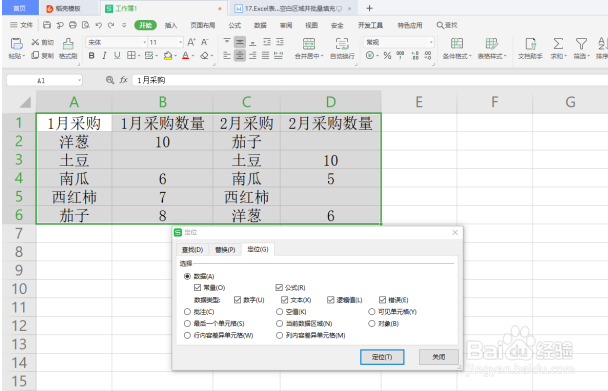The image size is (608, 391).
Task: Toggle the 公式(R) checkbox
Action: [279, 287]
